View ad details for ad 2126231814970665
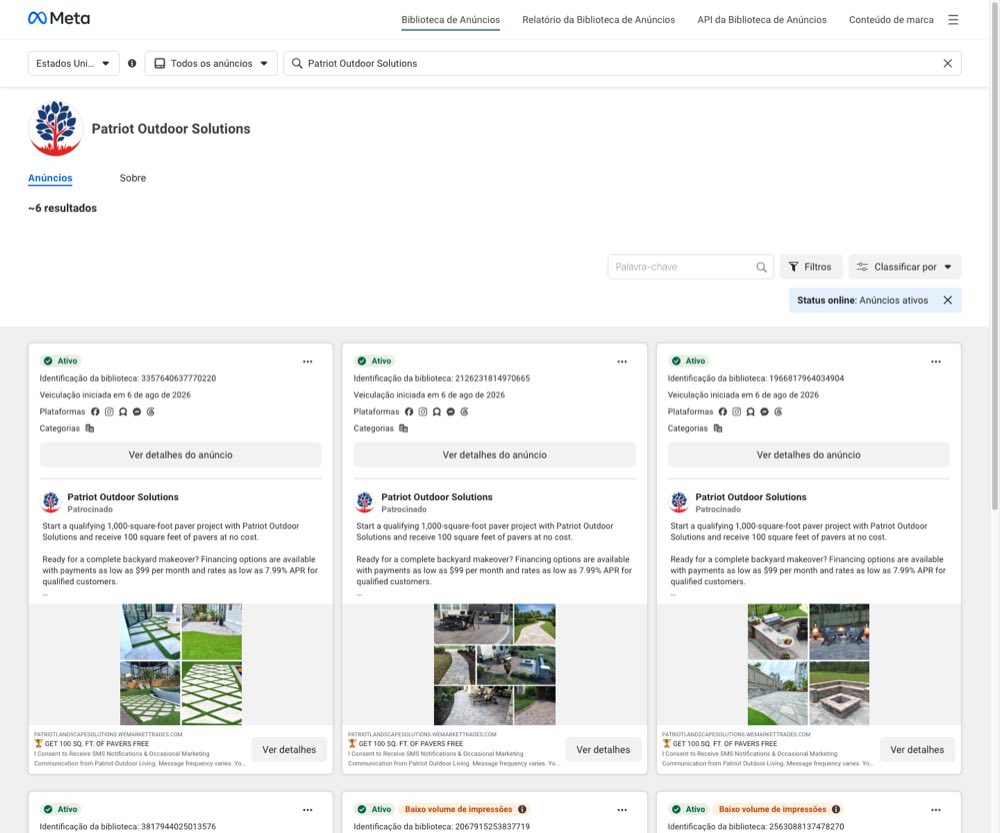The image size is (1000, 833). [494, 455]
